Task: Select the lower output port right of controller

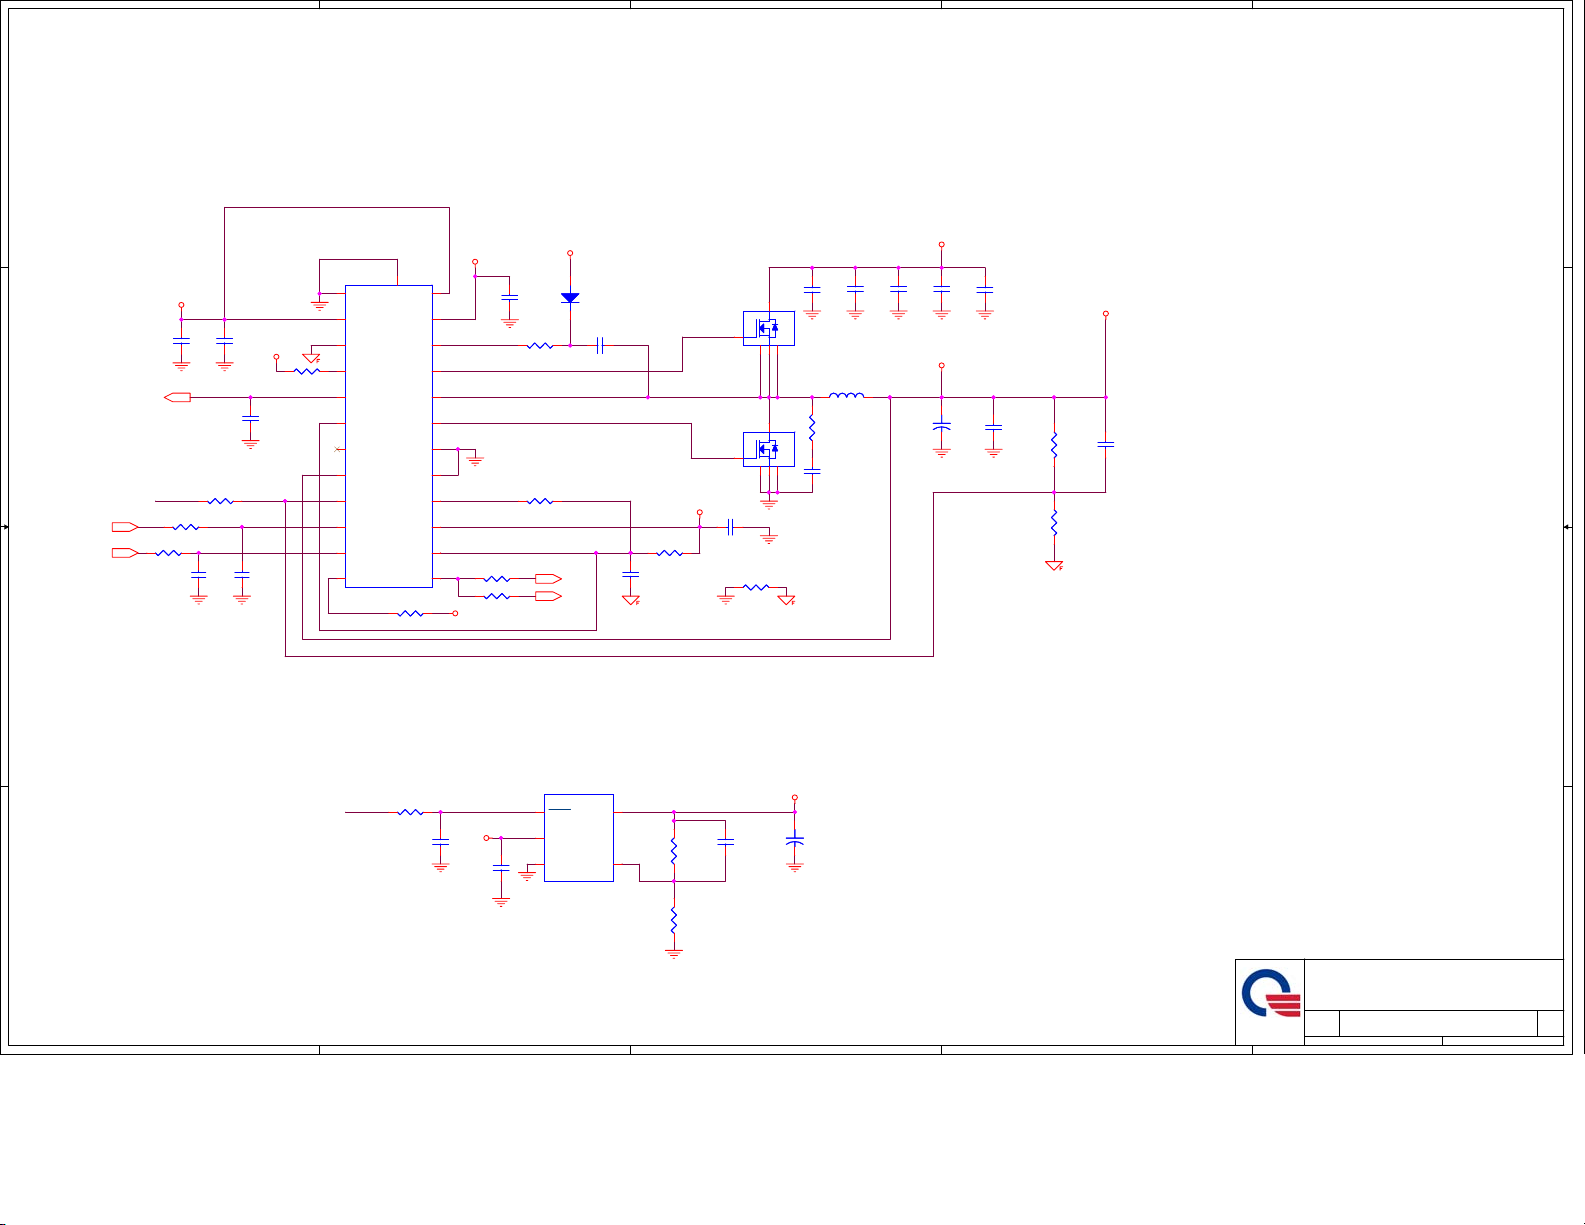Action: 549,596
